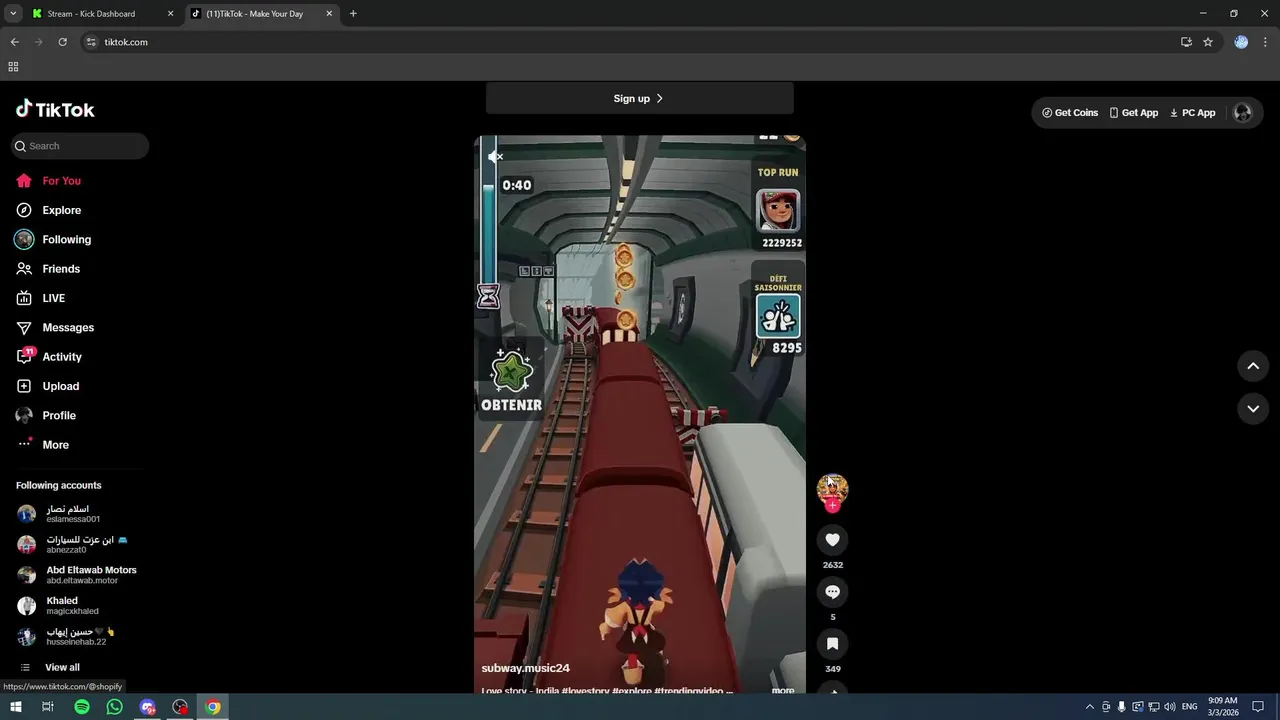Click Get Coins button

(1070, 113)
